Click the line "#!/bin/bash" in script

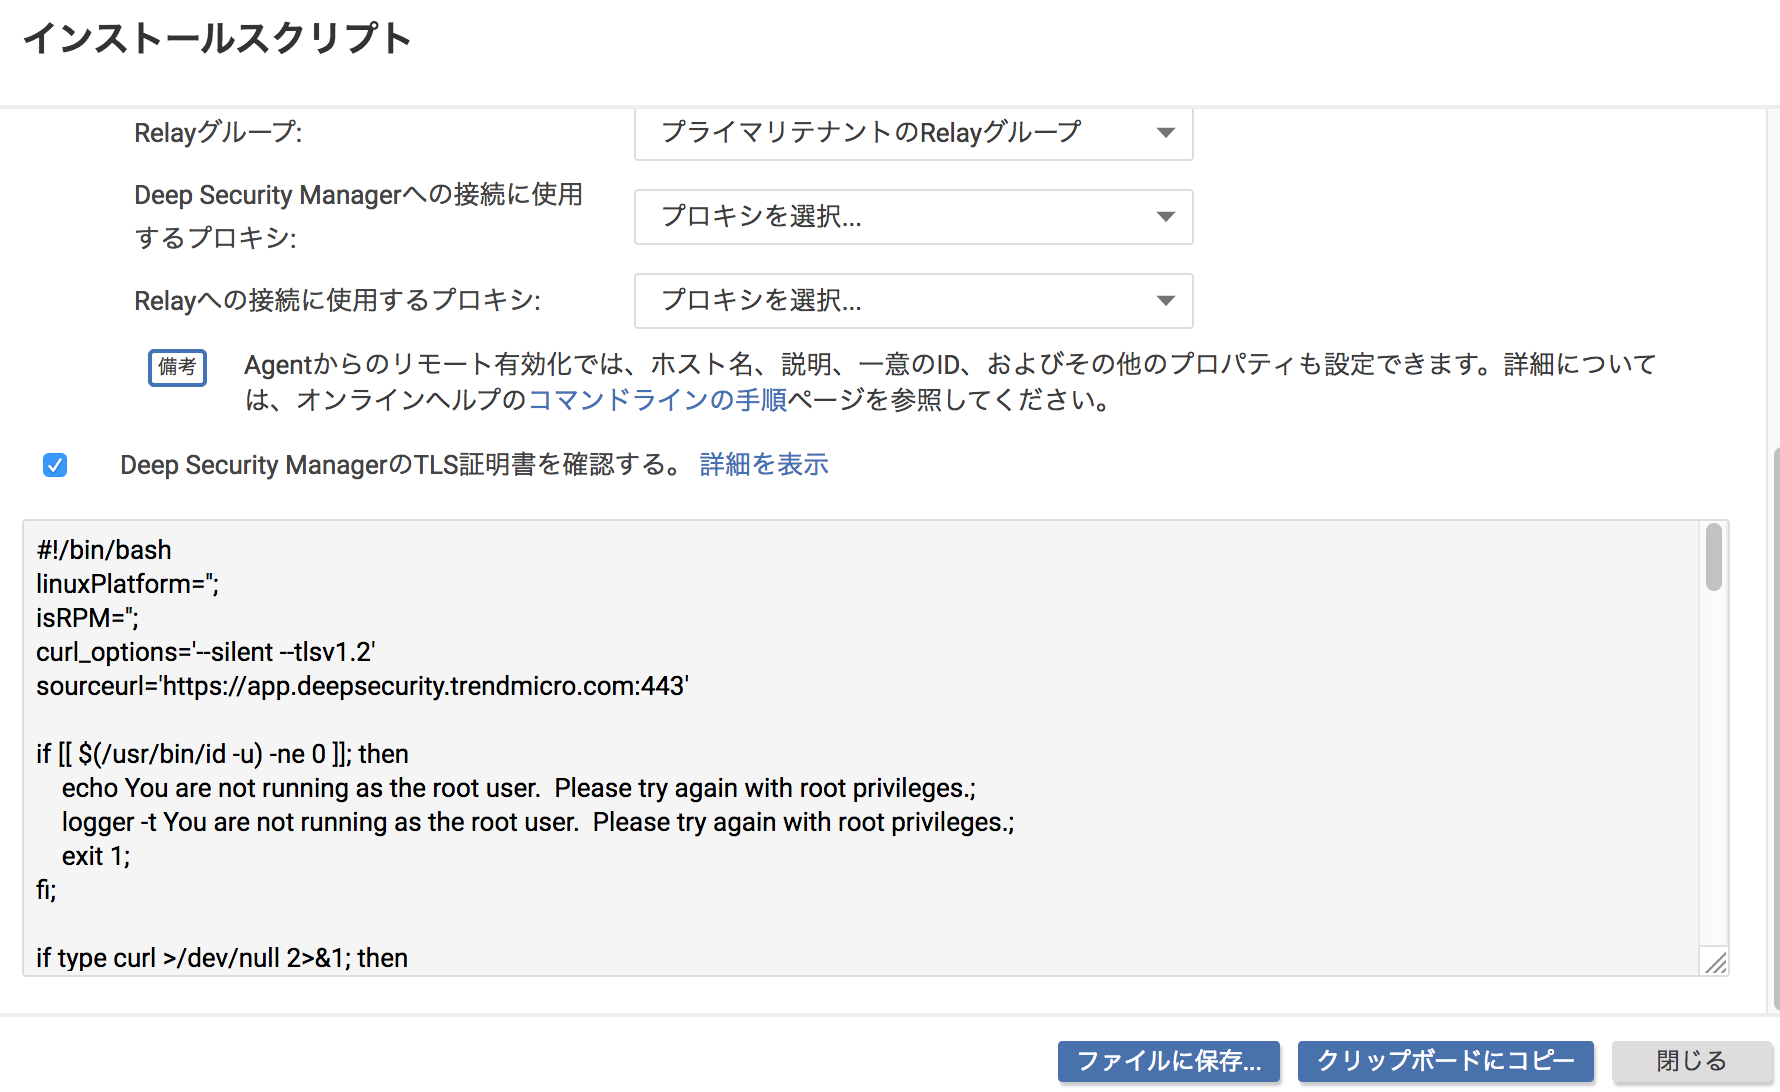[104, 550]
